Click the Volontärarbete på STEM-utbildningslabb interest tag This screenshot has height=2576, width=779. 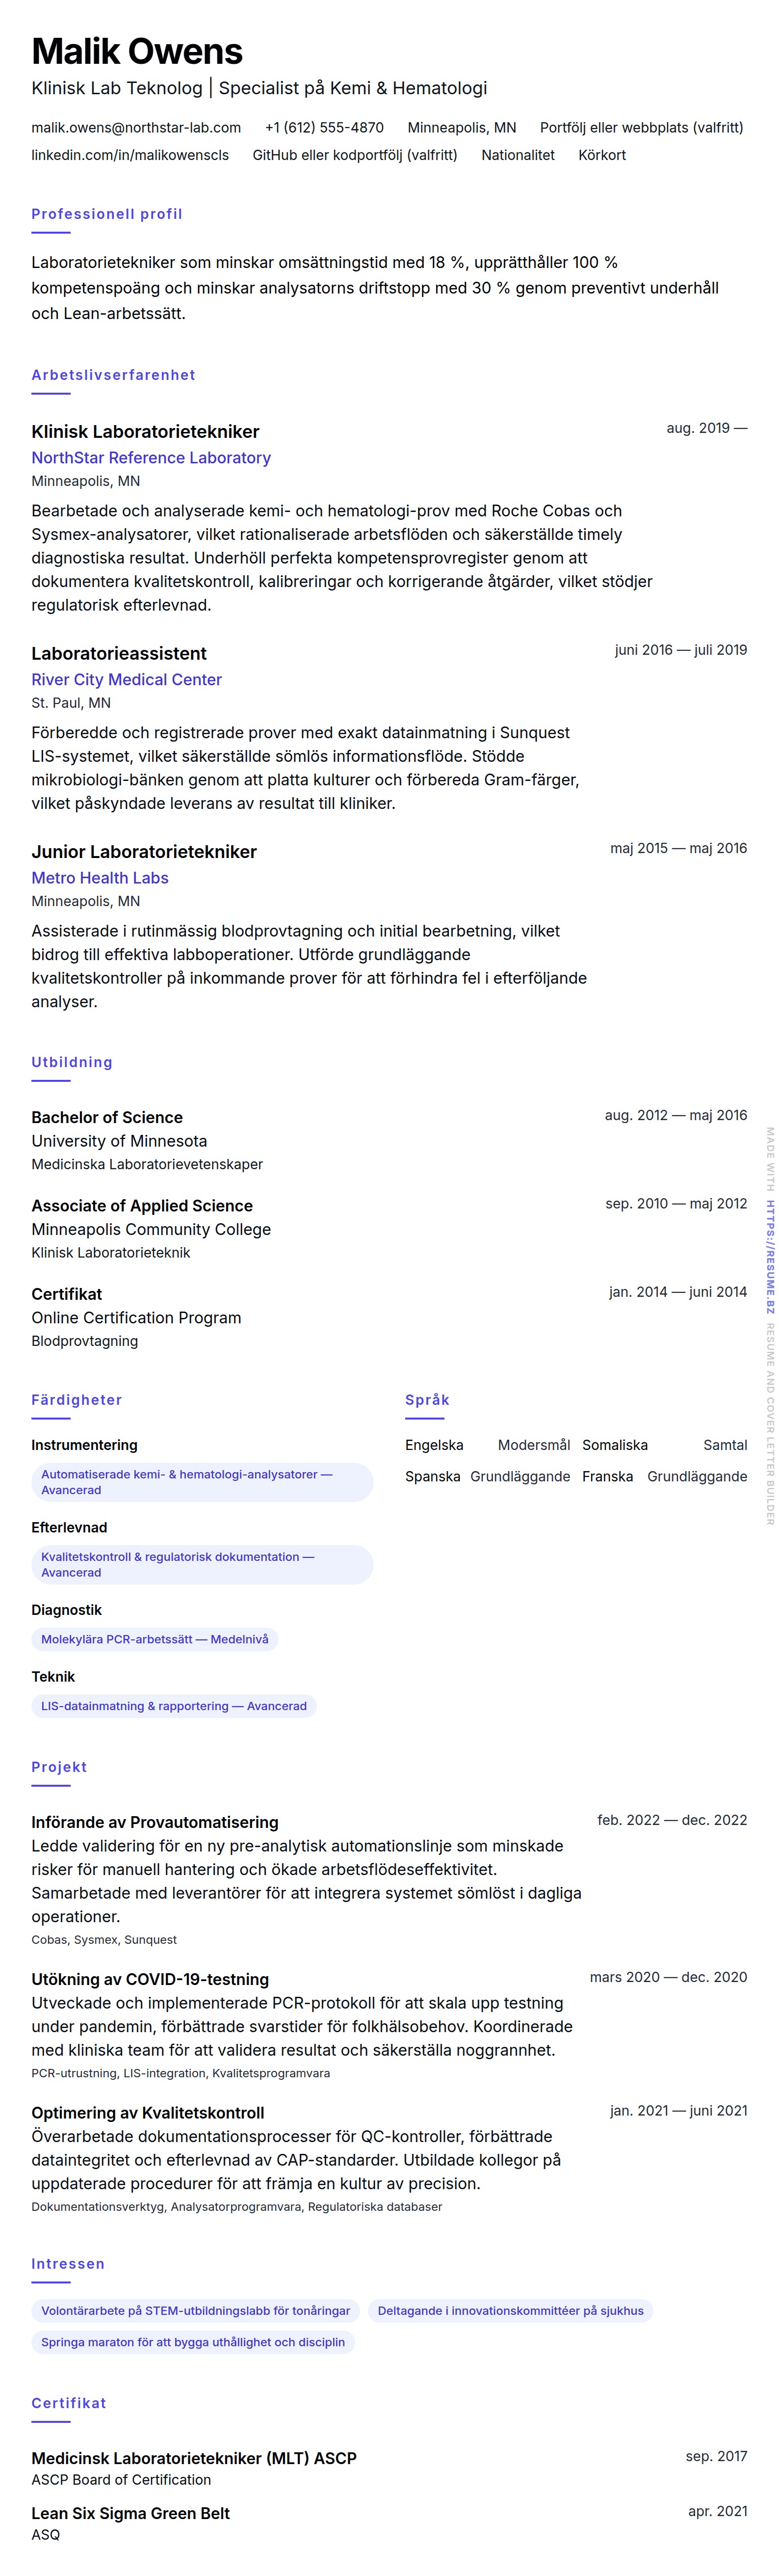[195, 2310]
